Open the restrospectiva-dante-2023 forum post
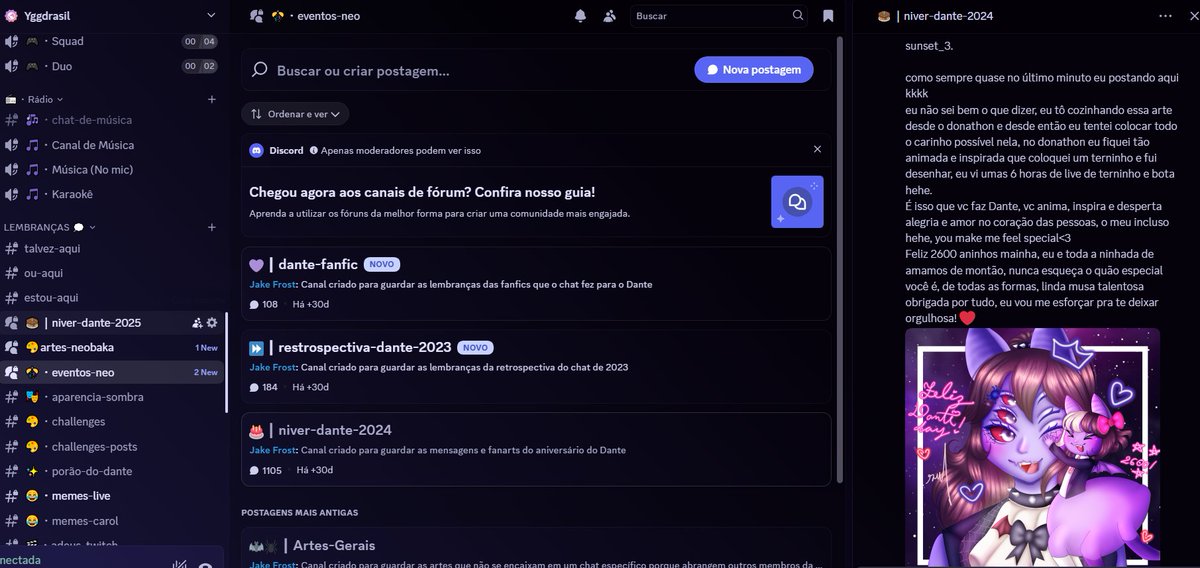Viewport: 1200px width, 568px height. [x=536, y=367]
